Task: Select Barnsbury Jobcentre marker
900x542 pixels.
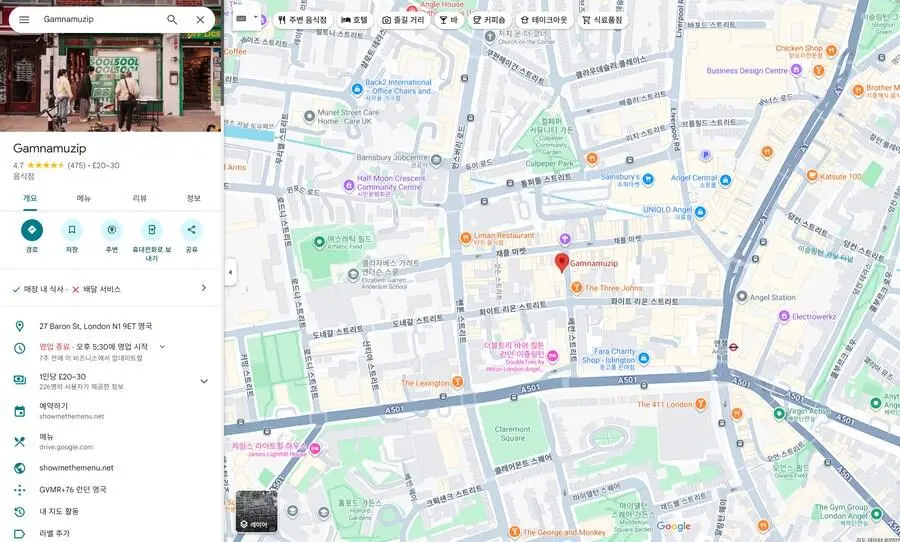Action: point(436,160)
